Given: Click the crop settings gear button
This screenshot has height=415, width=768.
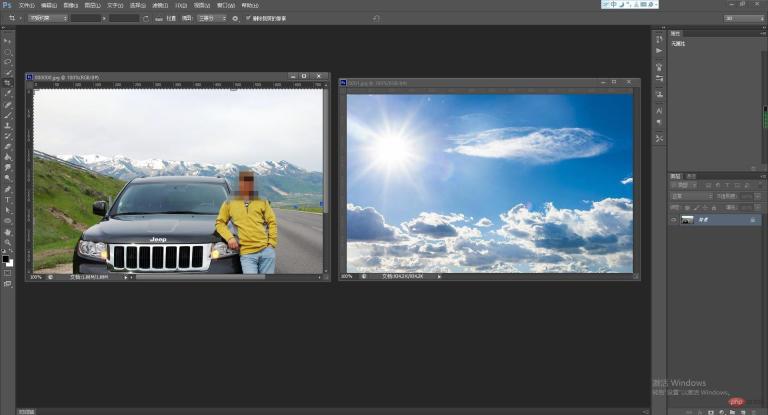Looking at the screenshot, I should pos(235,18).
